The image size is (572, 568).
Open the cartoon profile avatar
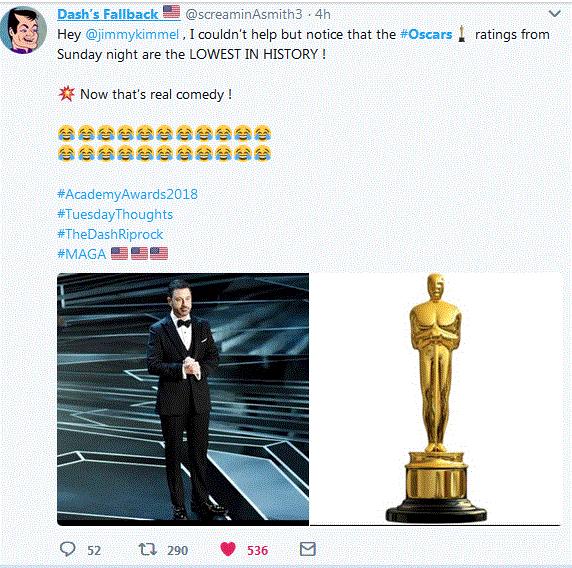coord(23,30)
